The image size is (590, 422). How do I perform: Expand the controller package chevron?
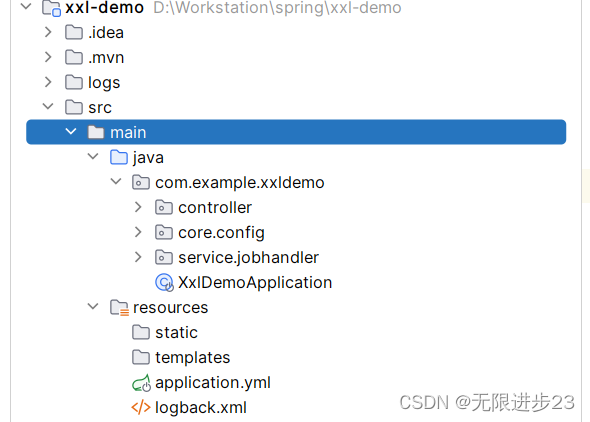[138, 207]
